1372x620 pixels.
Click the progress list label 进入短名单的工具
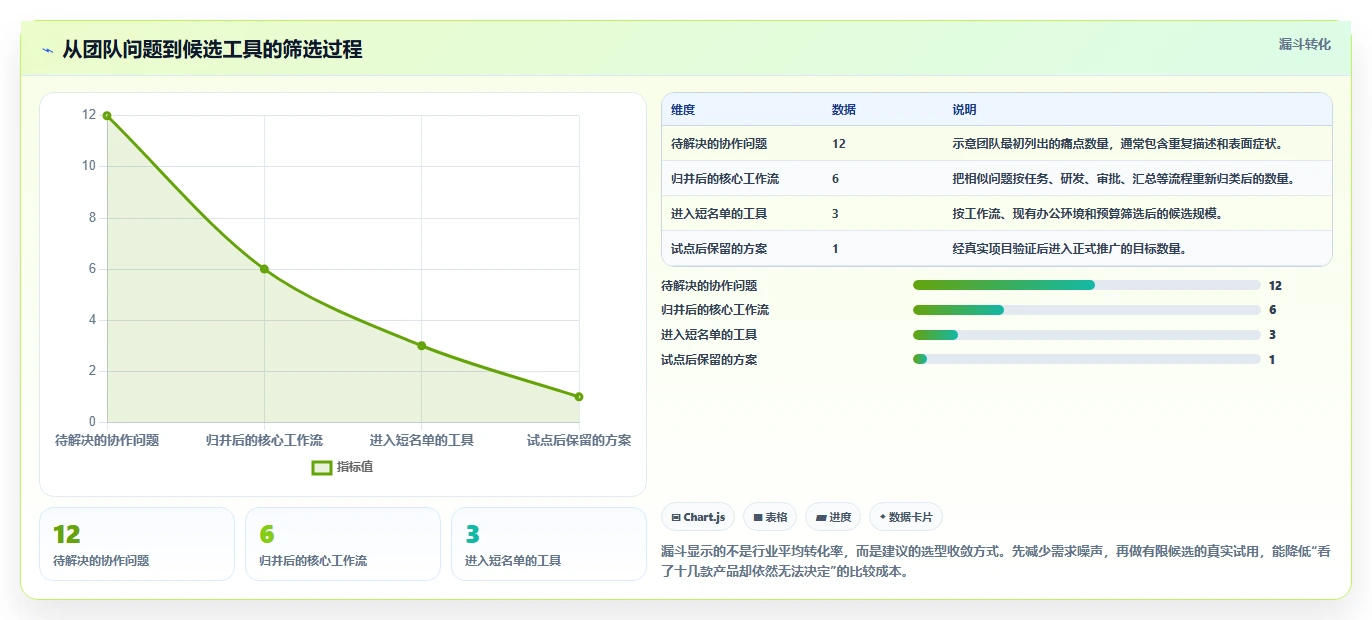709,335
